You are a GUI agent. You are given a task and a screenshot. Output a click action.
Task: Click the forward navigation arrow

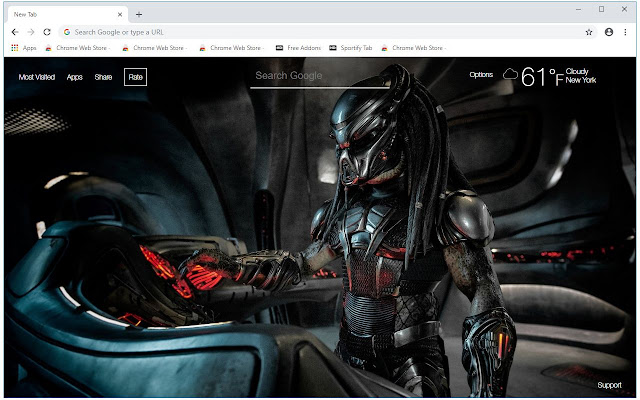point(31,32)
